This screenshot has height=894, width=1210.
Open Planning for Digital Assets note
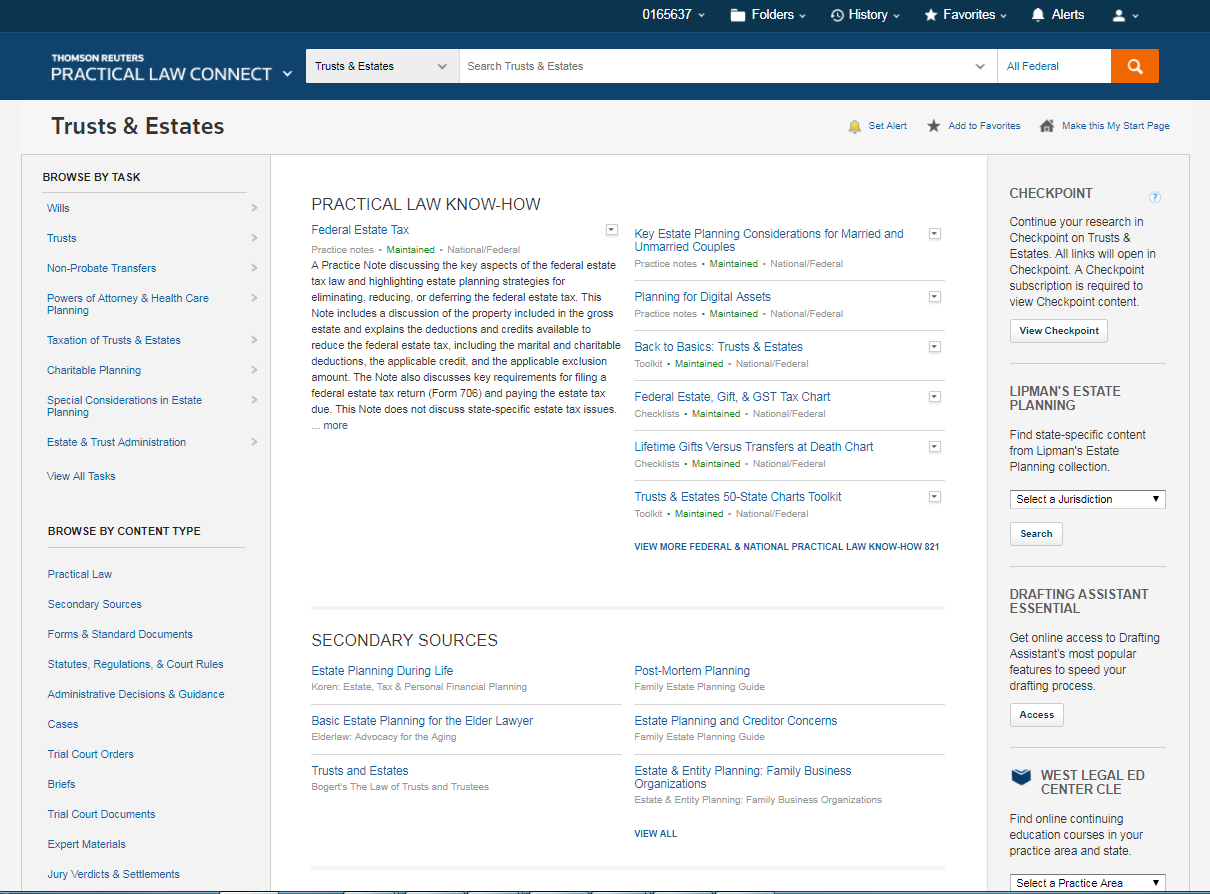click(x=702, y=297)
